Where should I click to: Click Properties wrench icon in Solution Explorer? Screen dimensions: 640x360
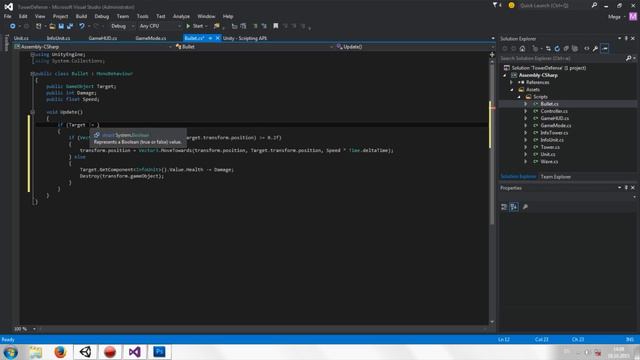pyautogui.click(x=596, y=49)
